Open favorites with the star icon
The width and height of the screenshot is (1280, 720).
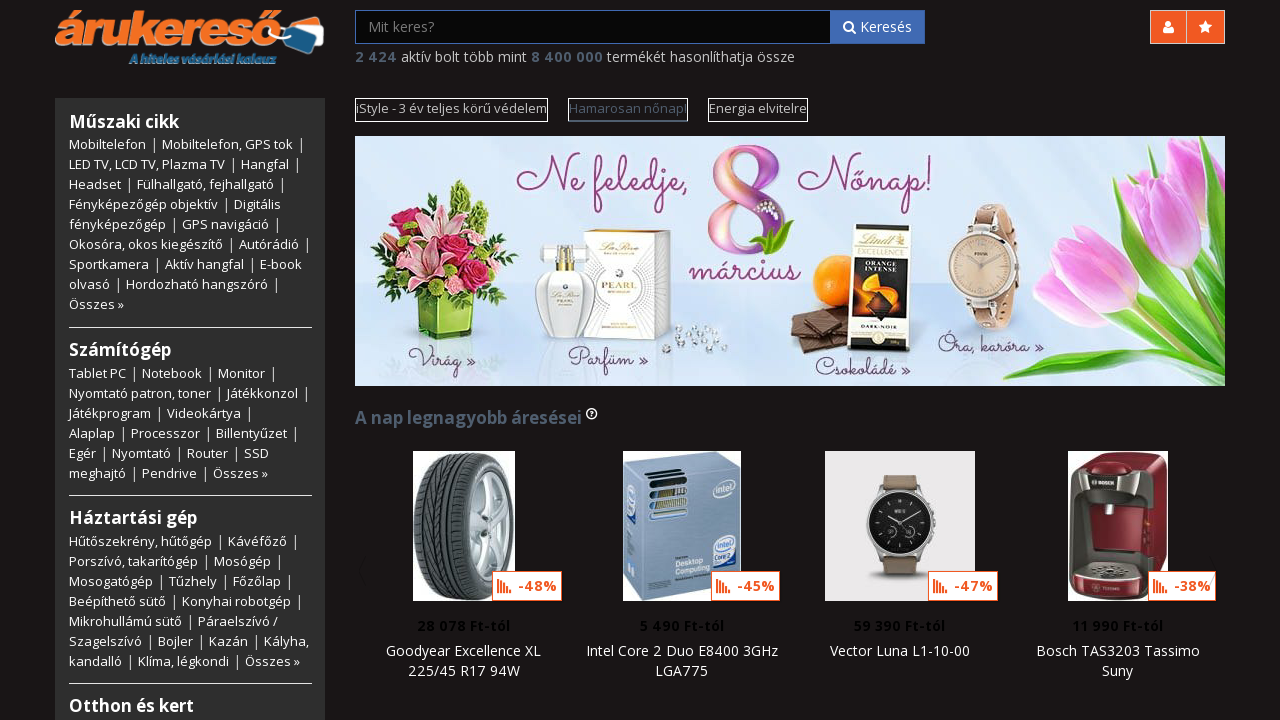coord(1206,27)
